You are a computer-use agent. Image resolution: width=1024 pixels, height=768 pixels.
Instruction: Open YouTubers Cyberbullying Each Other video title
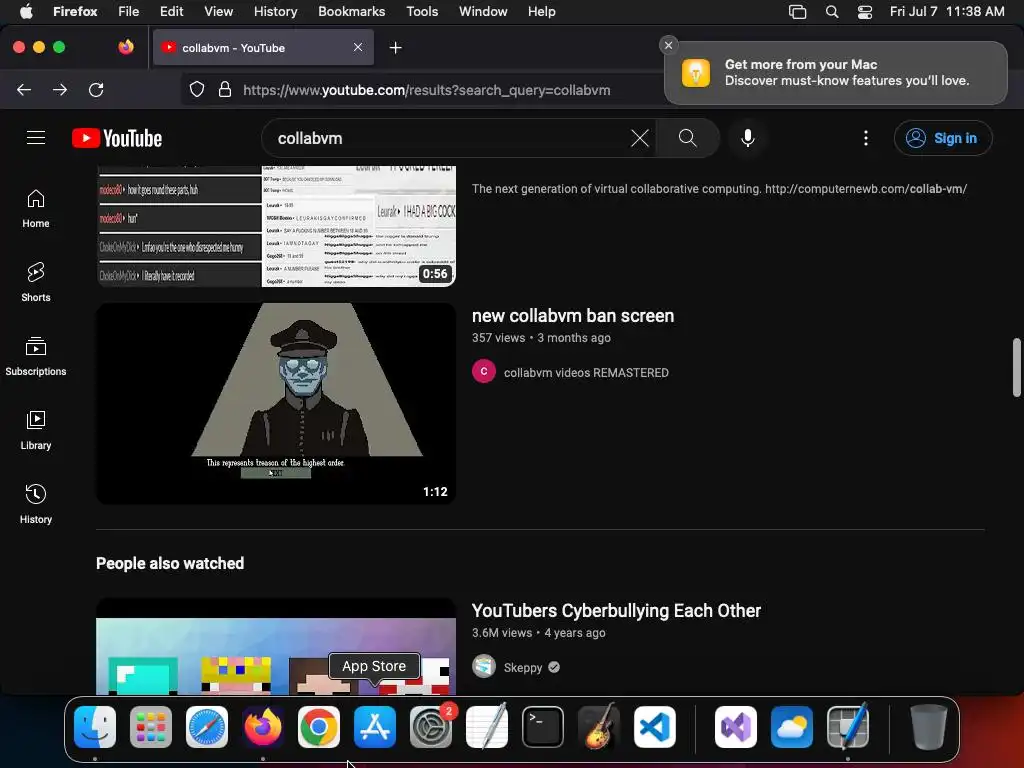point(616,611)
